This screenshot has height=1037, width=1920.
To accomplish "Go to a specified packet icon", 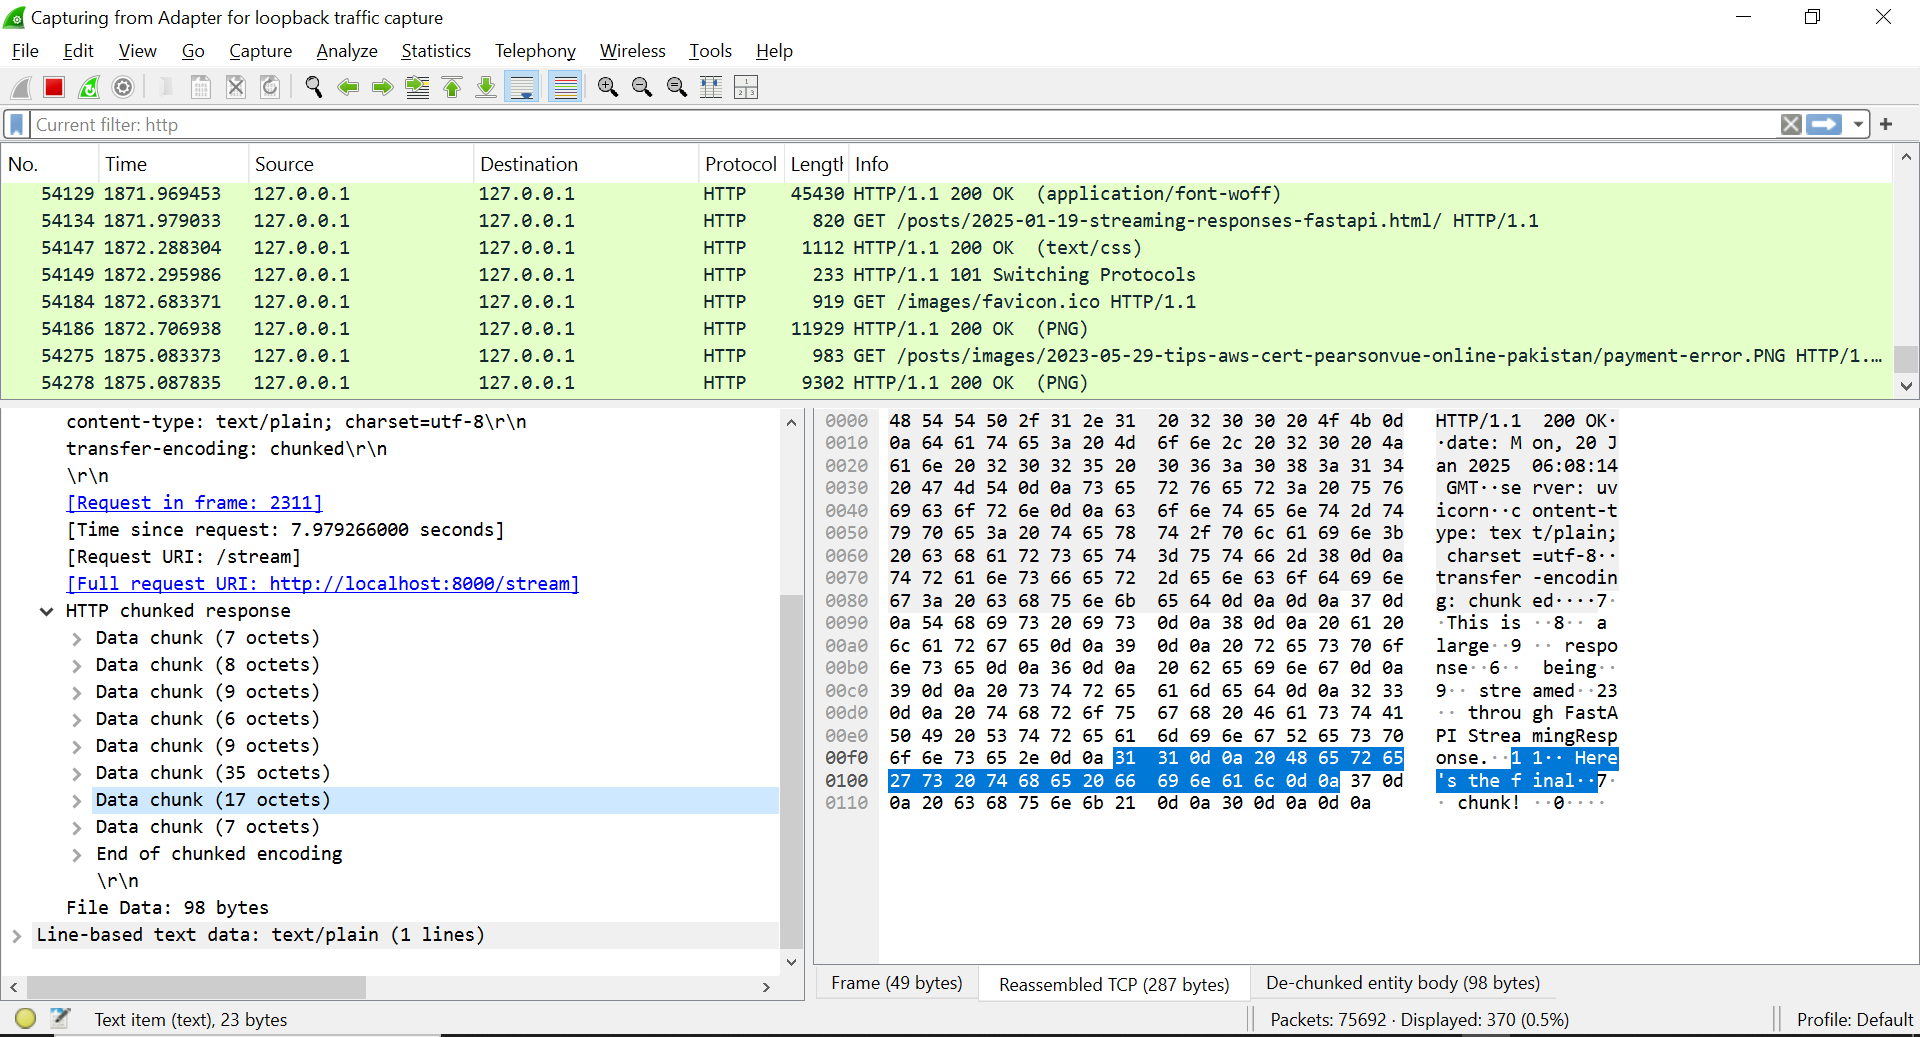I will [x=417, y=88].
